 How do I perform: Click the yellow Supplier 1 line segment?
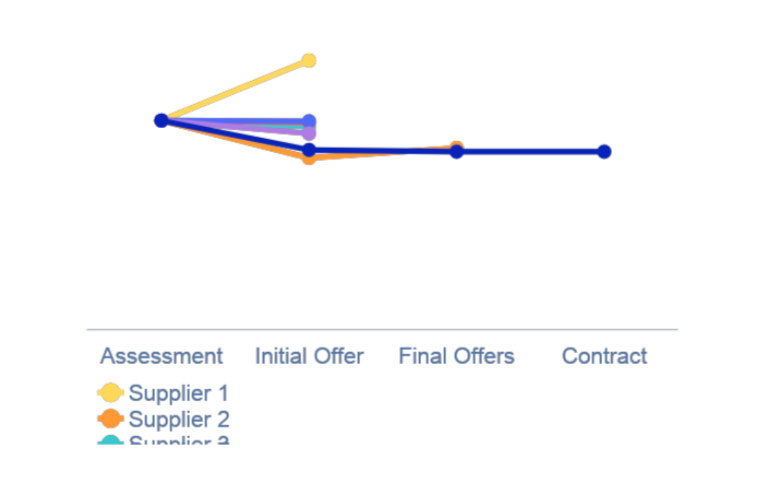click(x=235, y=90)
